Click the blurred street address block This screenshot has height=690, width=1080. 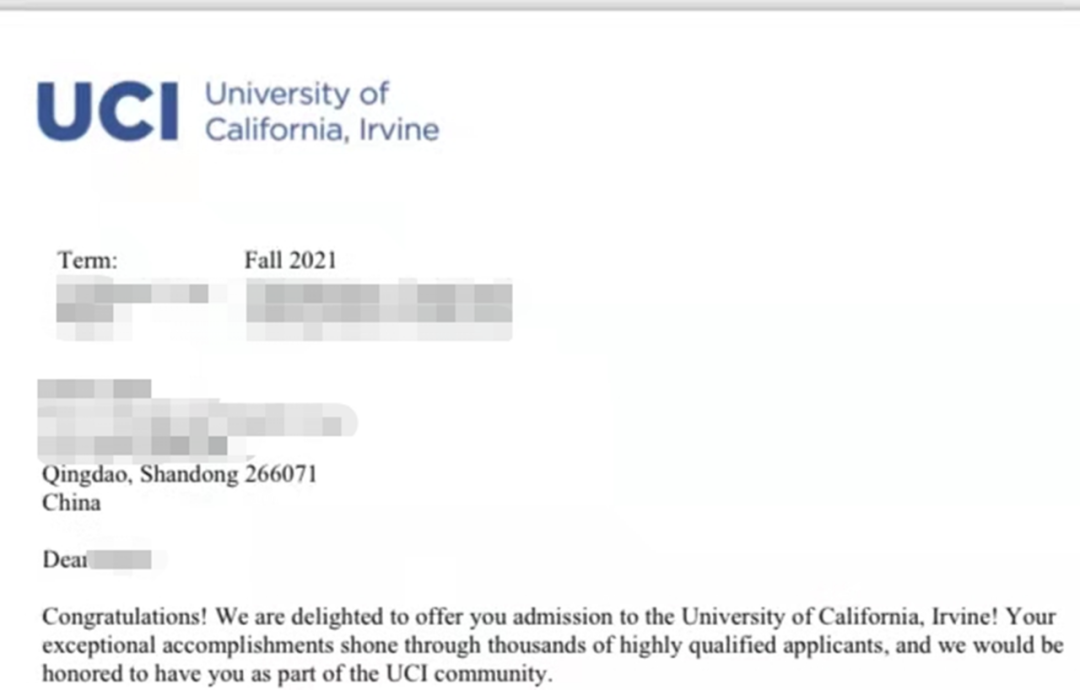tap(196, 430)
